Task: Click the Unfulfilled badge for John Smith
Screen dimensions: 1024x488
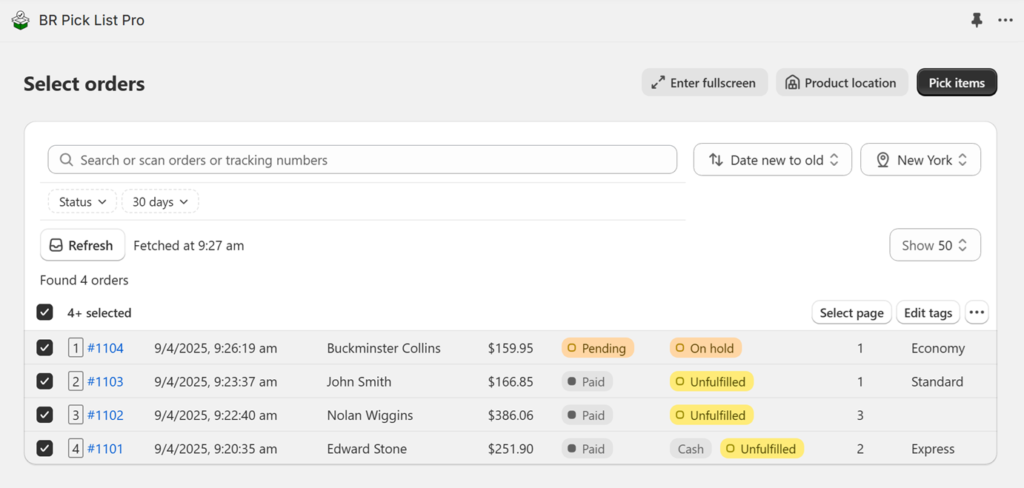Action: (711, 382)
